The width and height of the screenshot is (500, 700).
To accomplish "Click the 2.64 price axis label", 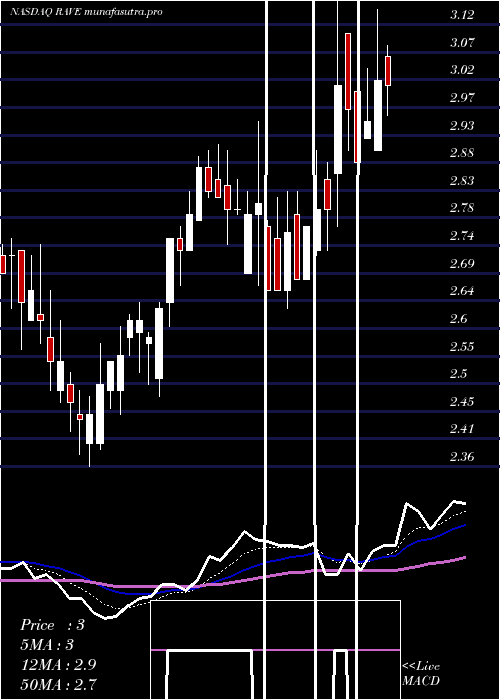I will click(461, 291).
